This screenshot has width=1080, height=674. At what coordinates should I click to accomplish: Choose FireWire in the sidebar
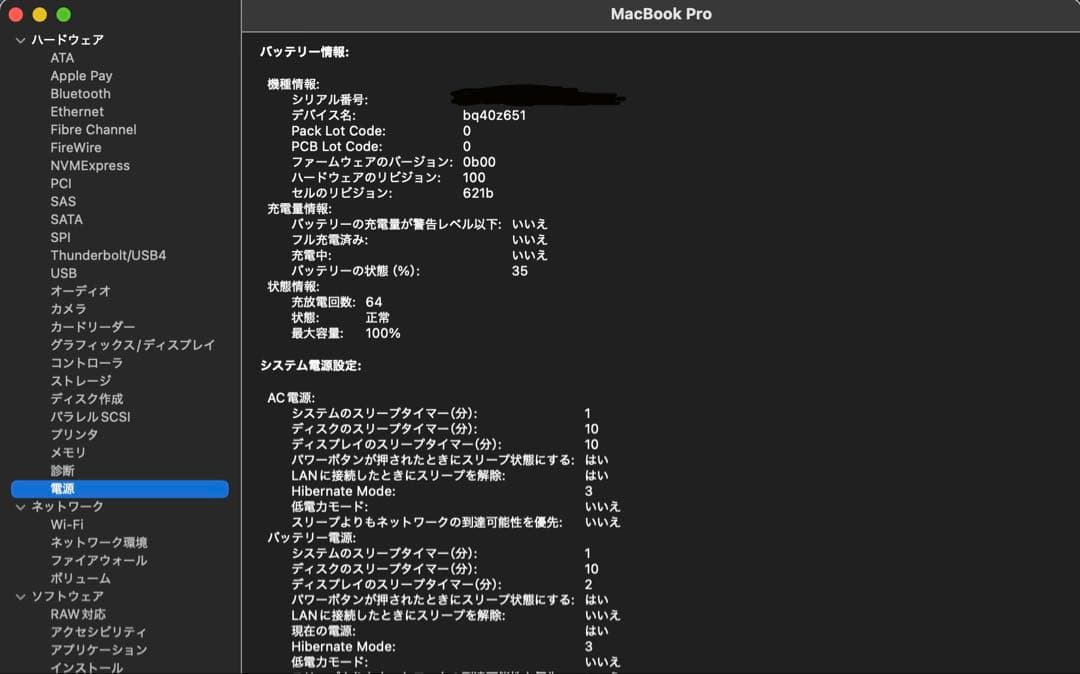coord(76,148)
